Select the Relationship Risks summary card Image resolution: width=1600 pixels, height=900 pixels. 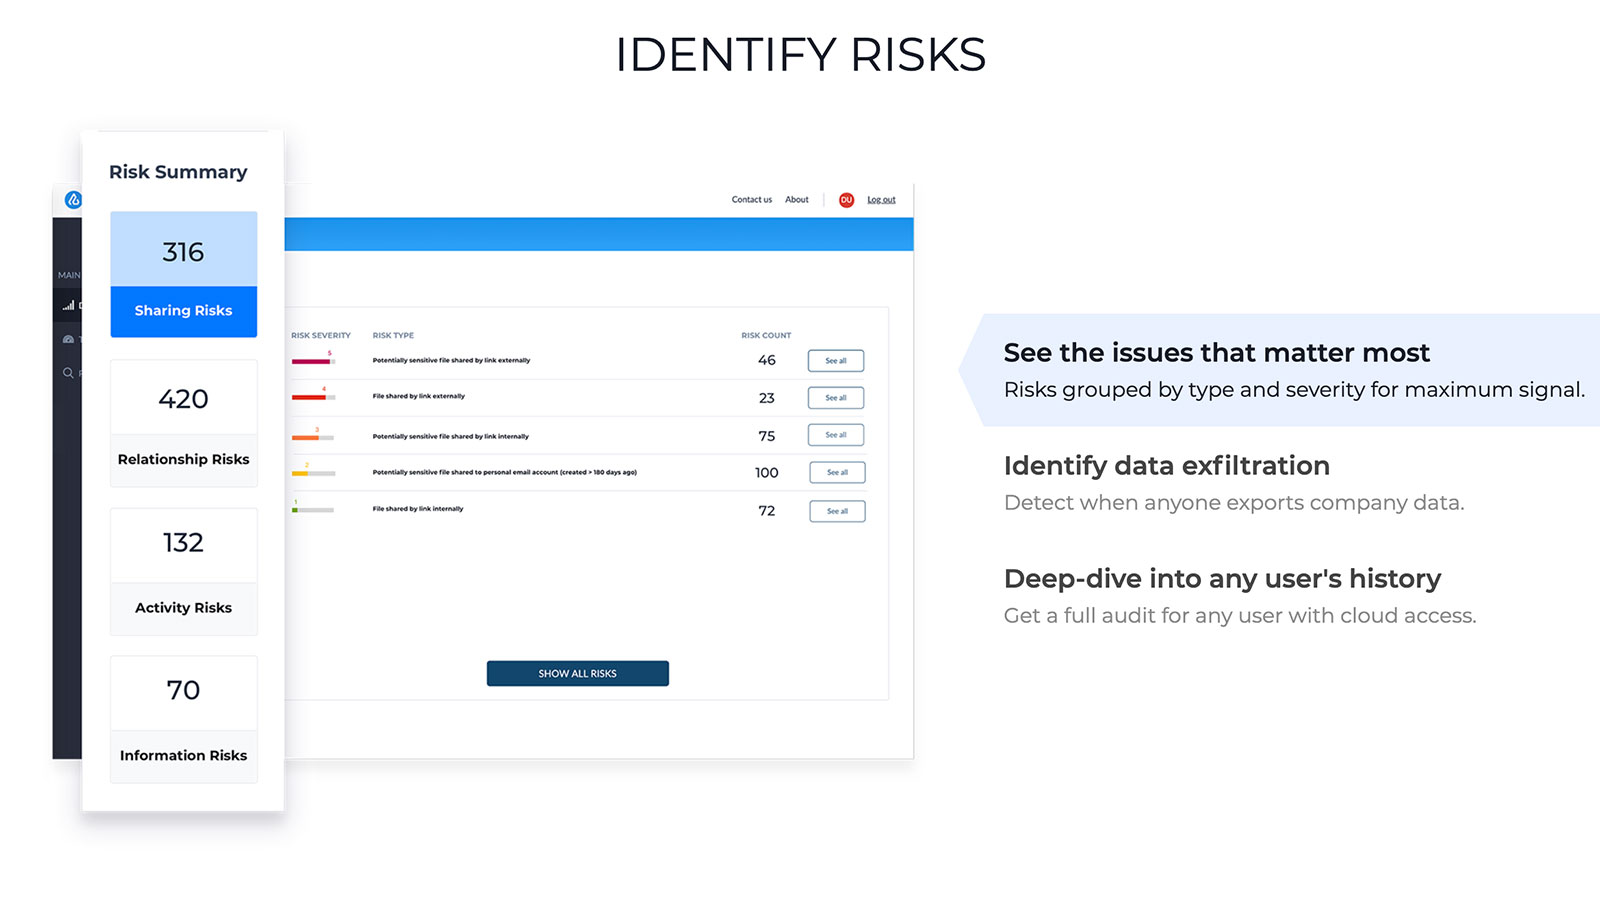coord(184,423)
